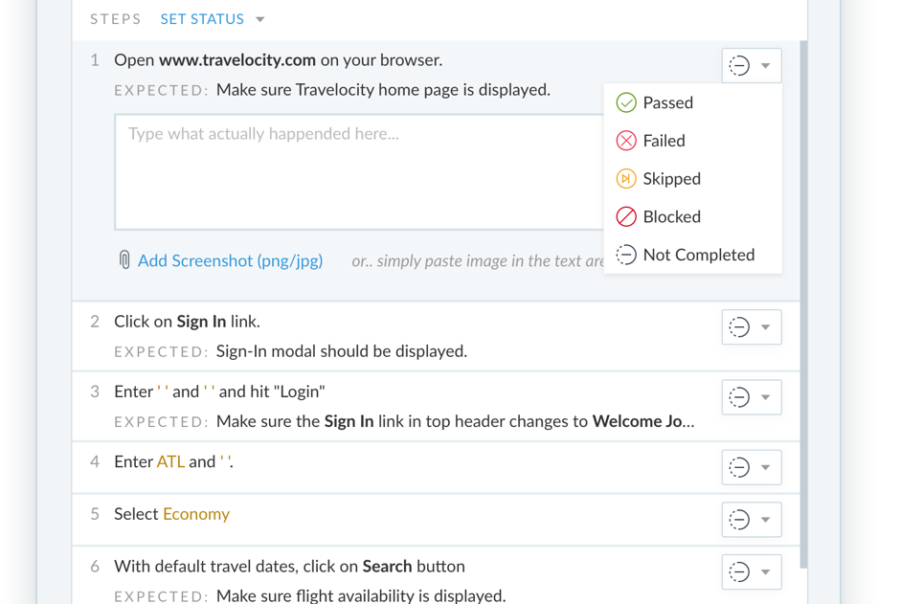Click the step 2 status circle icon

(739, 327)
